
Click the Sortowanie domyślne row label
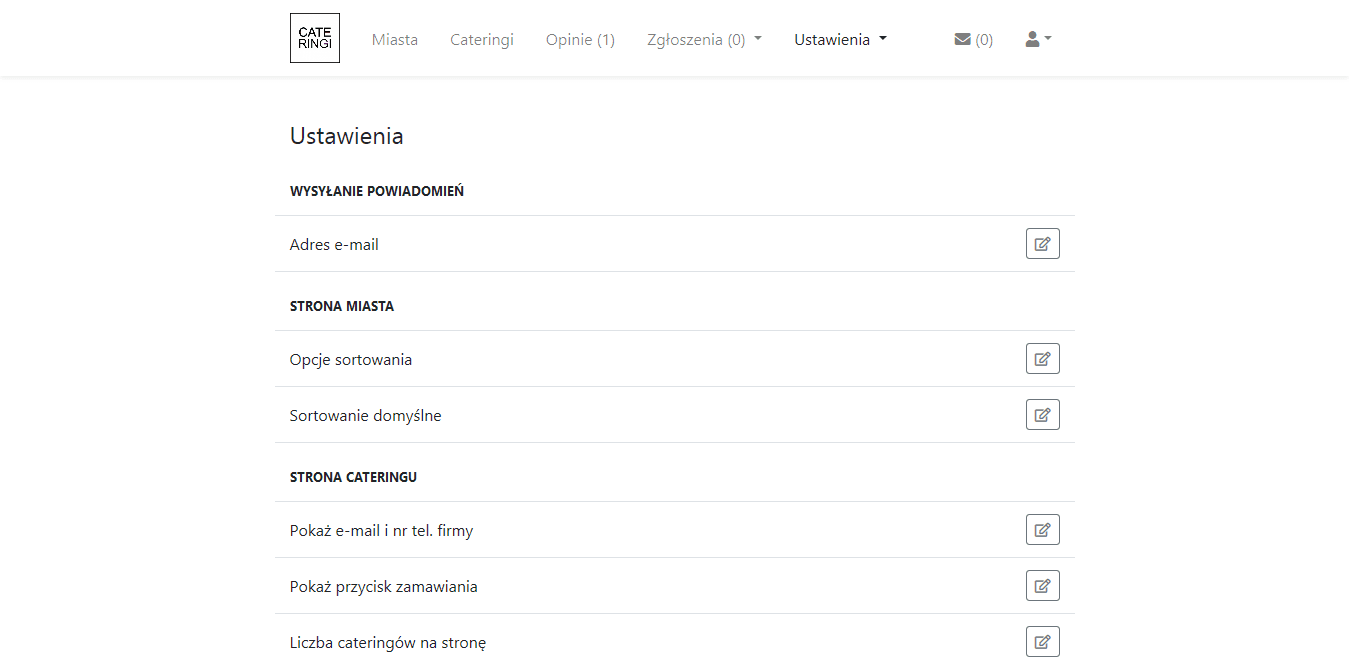(x=366, y=416)
